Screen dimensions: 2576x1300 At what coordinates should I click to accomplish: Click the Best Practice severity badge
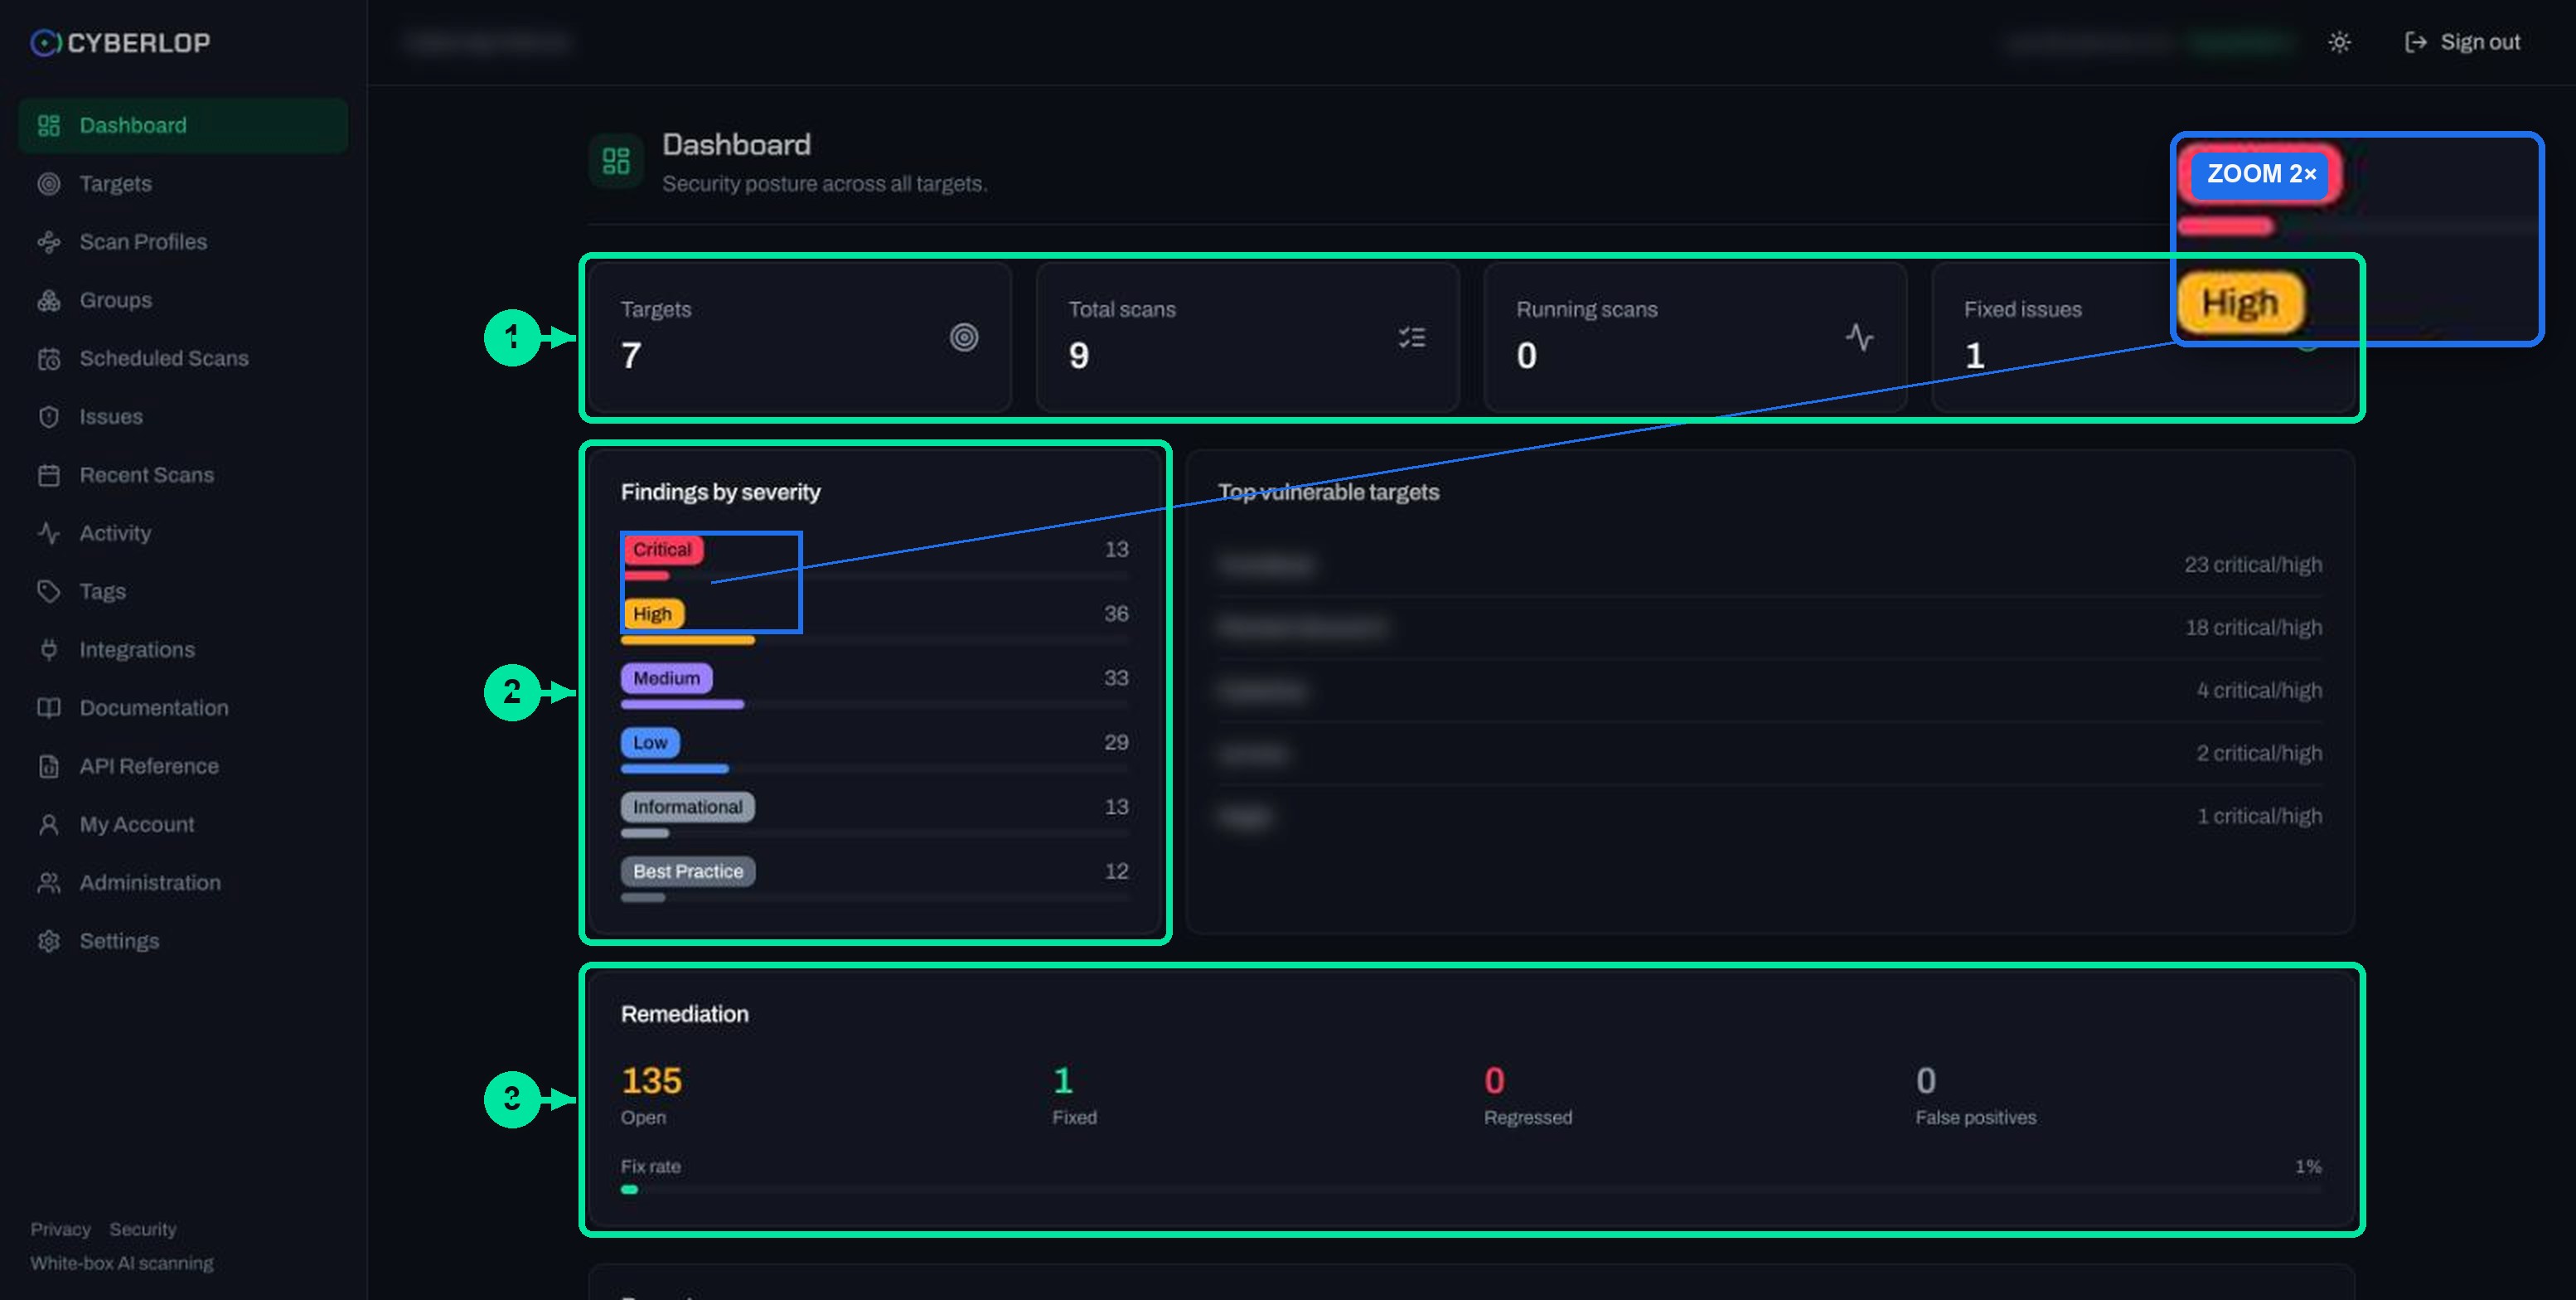pos(688,871)
